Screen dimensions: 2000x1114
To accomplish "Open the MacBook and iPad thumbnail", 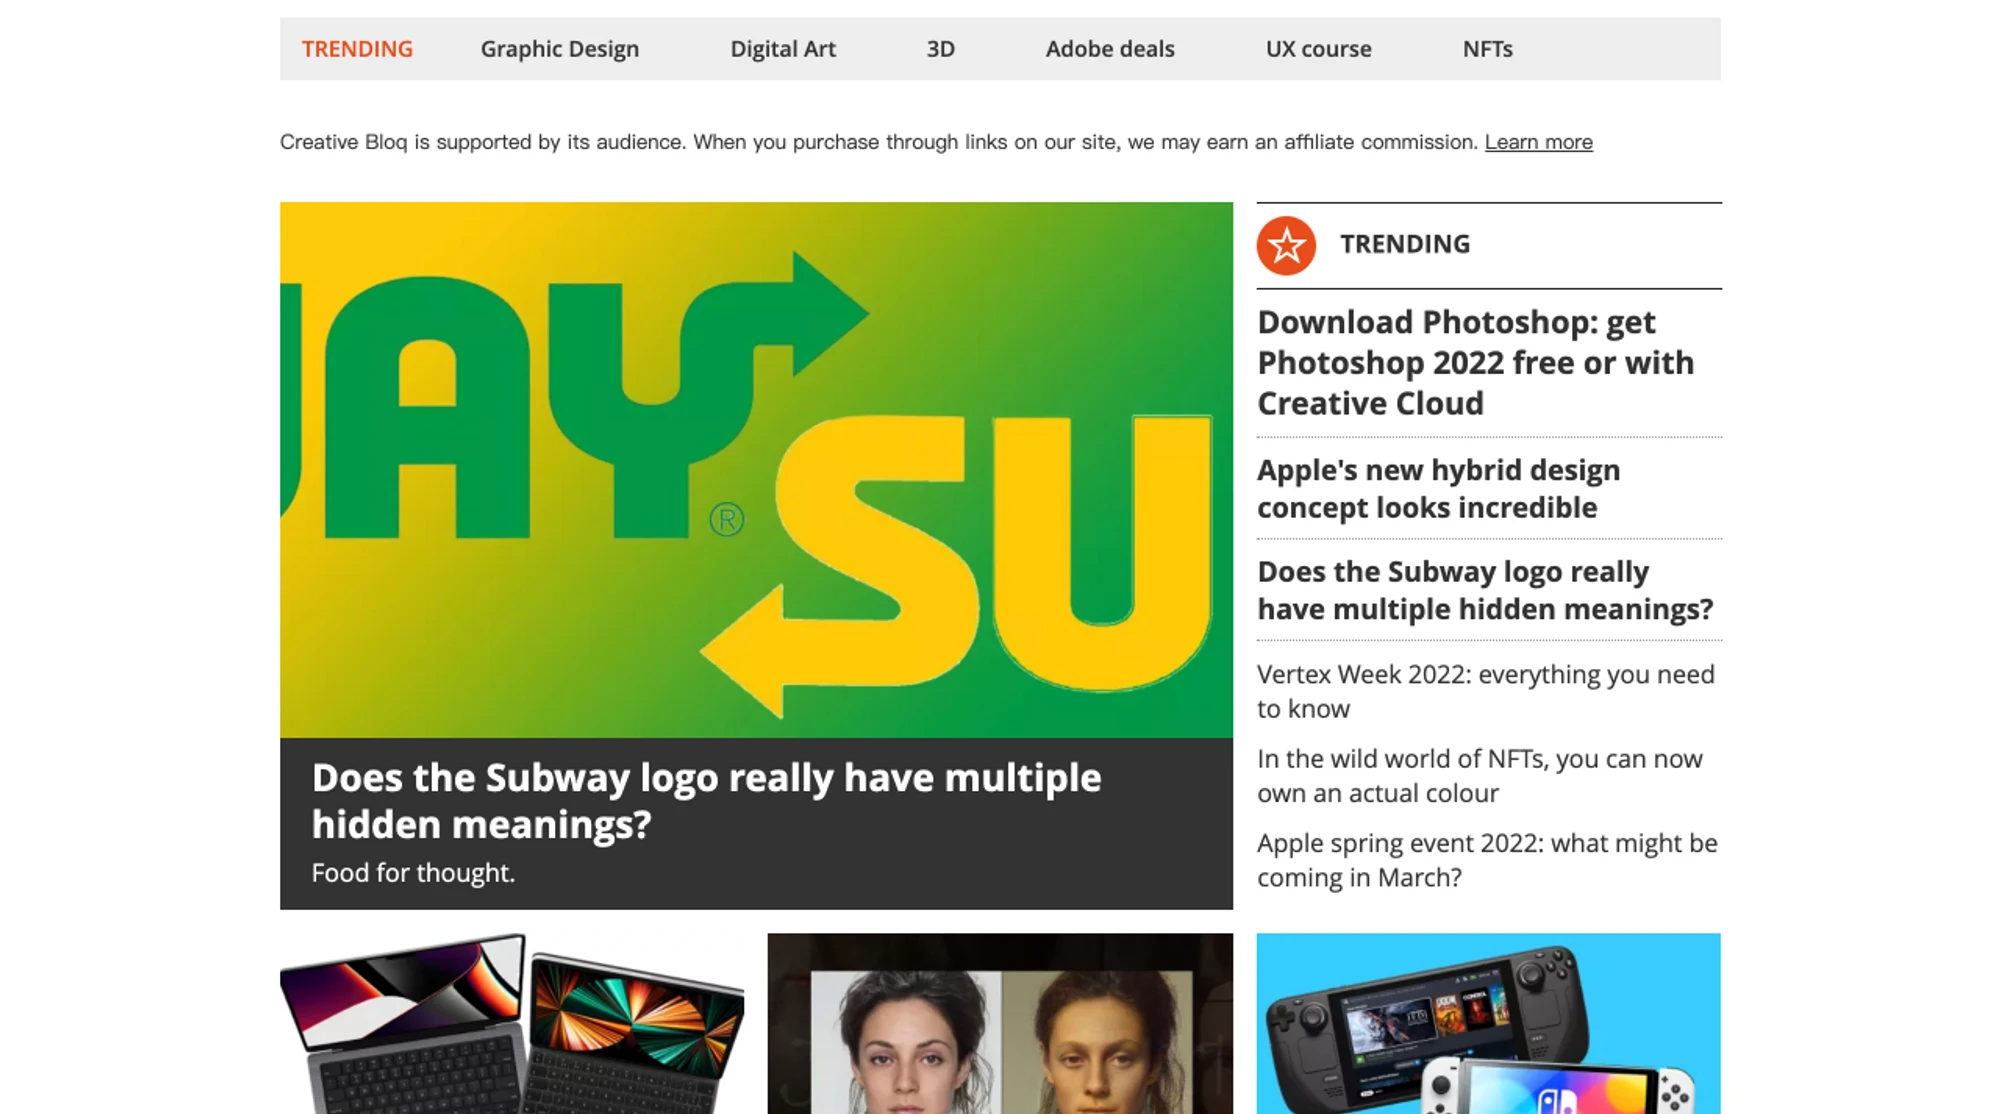I will 511,1023.
